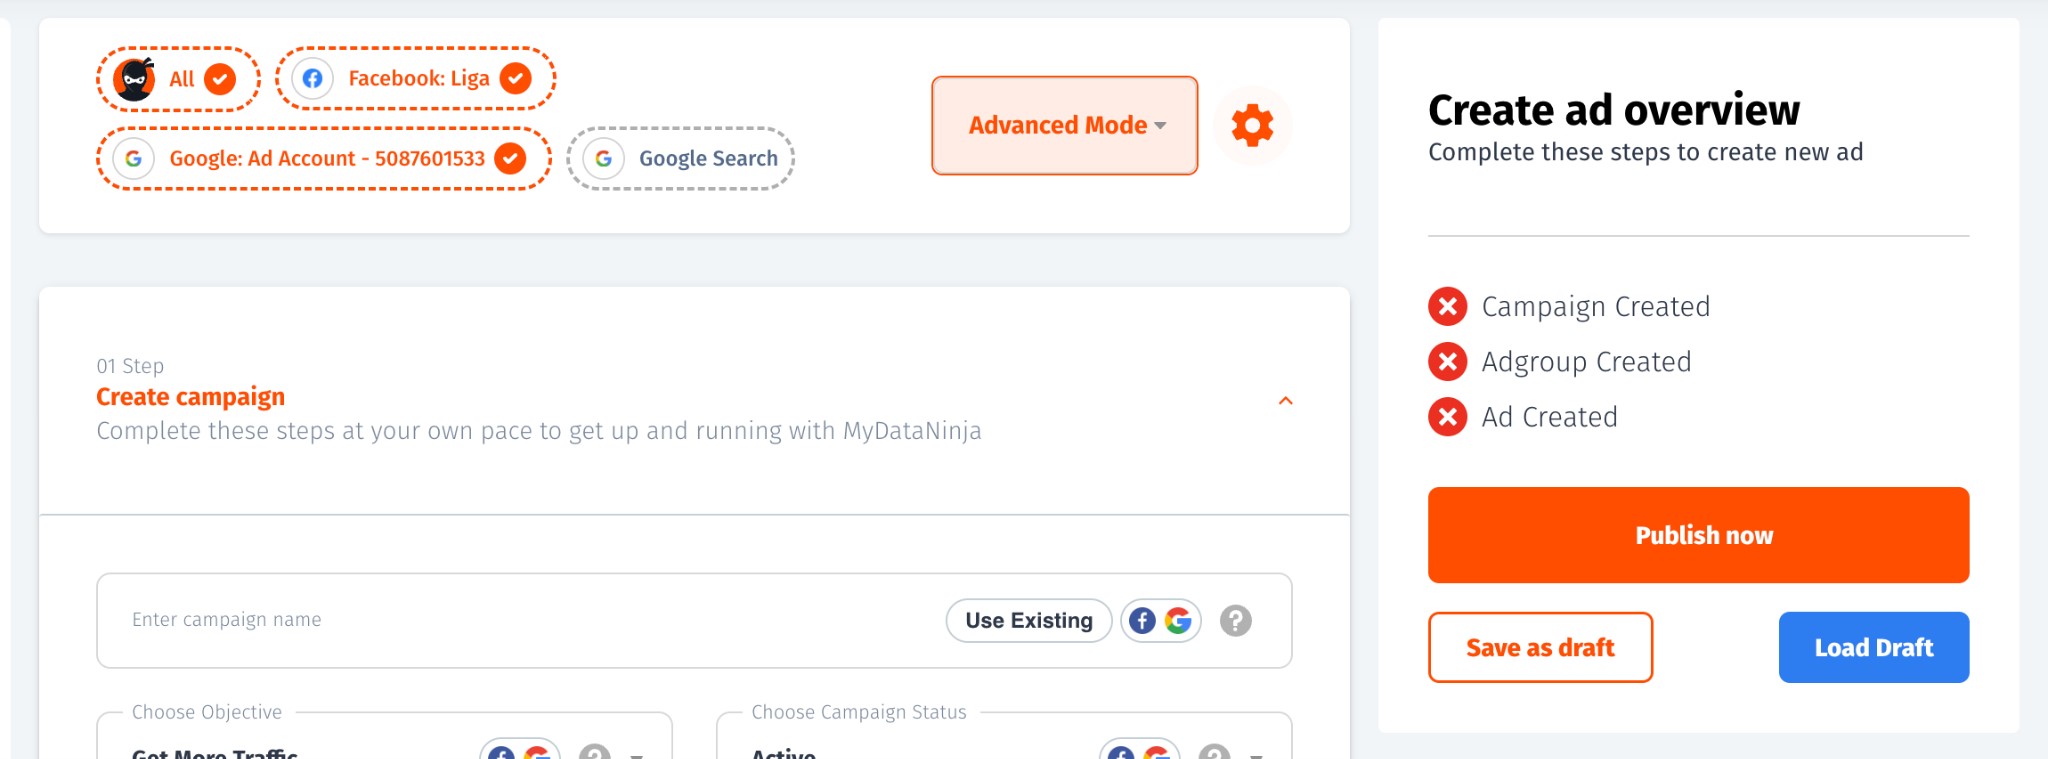Click red X icon beside Adgroup Created
Screen dimensions: 2048x759
tap(1447, 362)
